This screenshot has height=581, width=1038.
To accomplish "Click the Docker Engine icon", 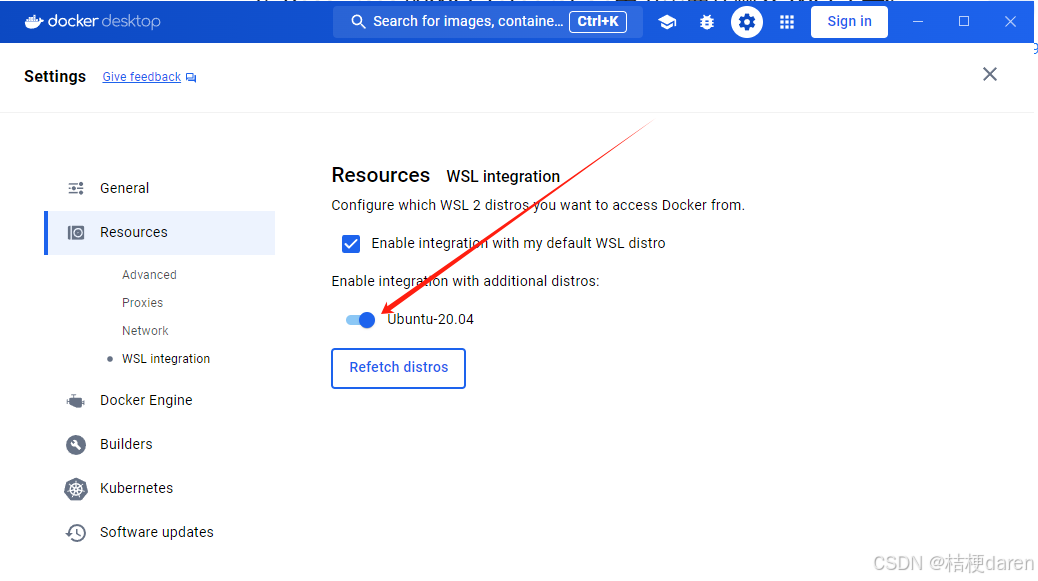I will [x=76, y=401].
